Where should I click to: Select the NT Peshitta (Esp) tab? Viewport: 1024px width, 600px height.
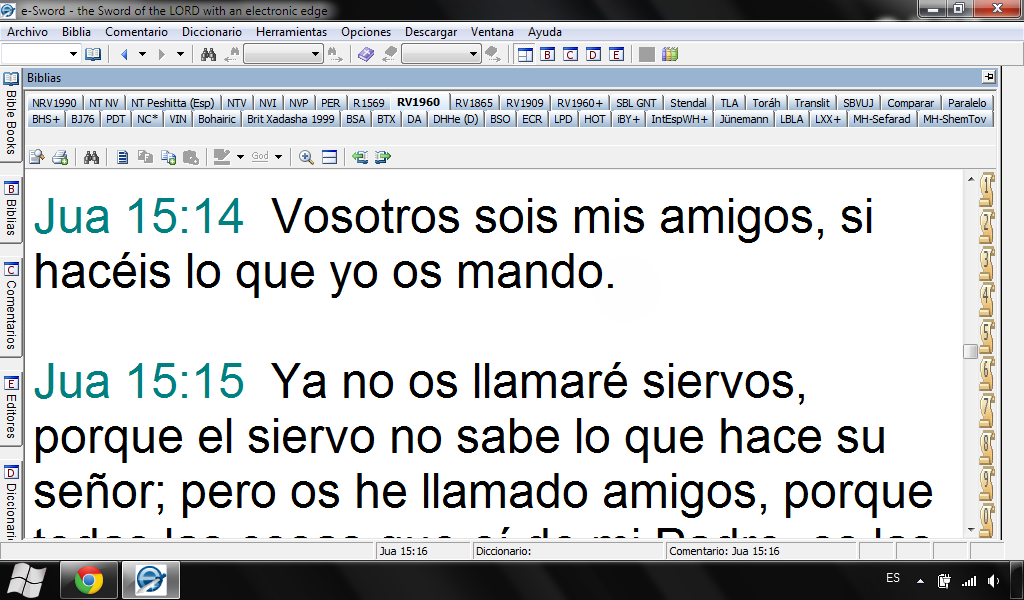pyautogui.click(x=172, y=103)
